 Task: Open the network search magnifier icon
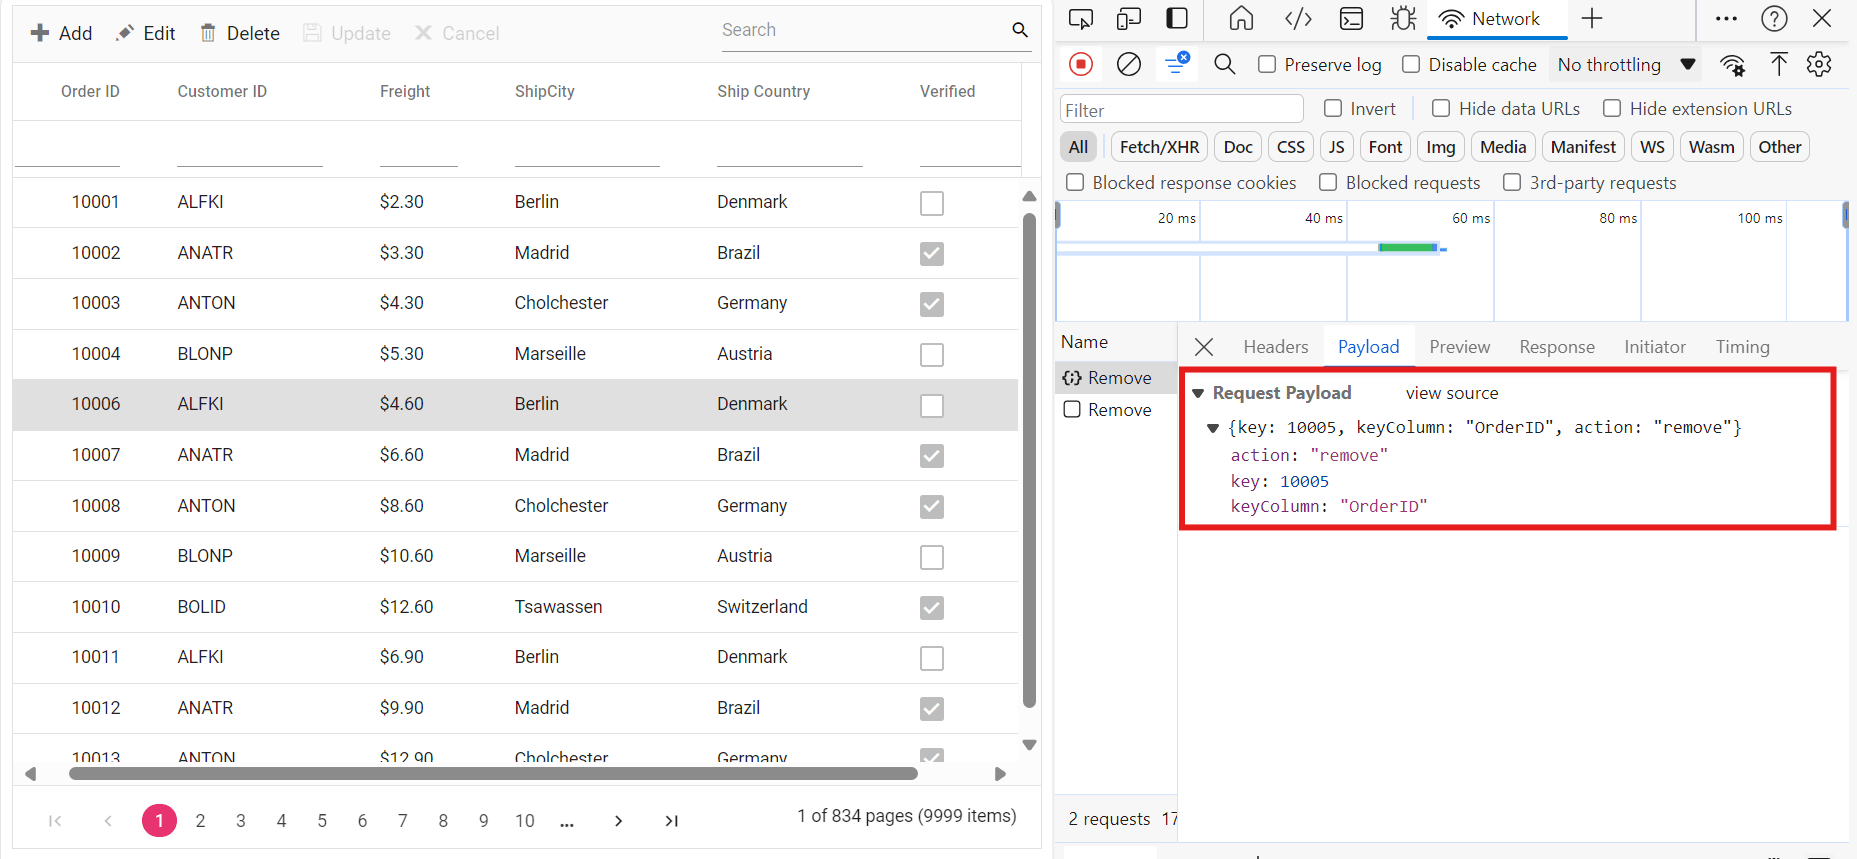1224,65
